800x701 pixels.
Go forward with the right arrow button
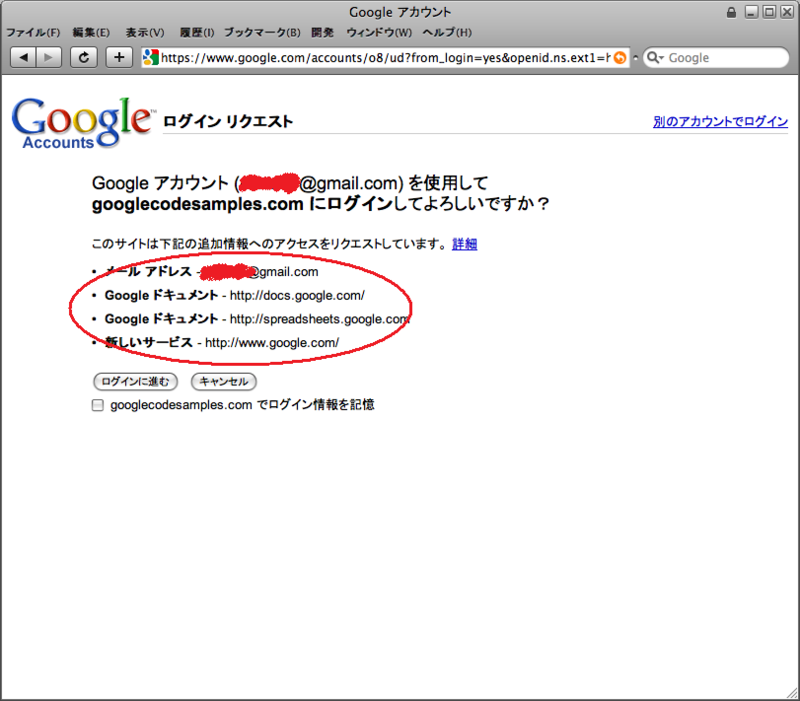point(49,57)
